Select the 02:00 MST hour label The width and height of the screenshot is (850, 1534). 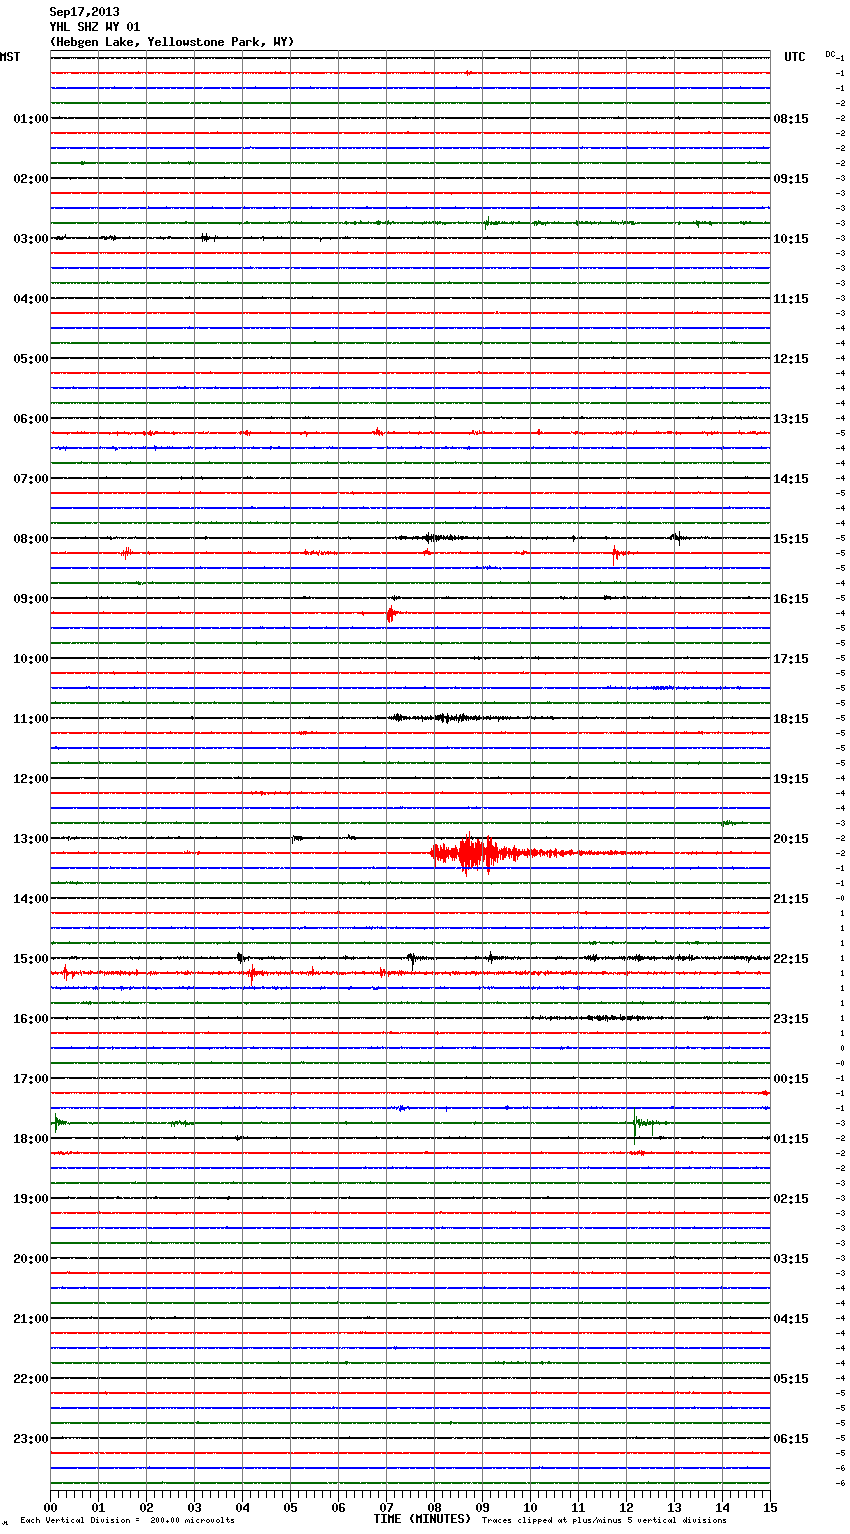31,179
